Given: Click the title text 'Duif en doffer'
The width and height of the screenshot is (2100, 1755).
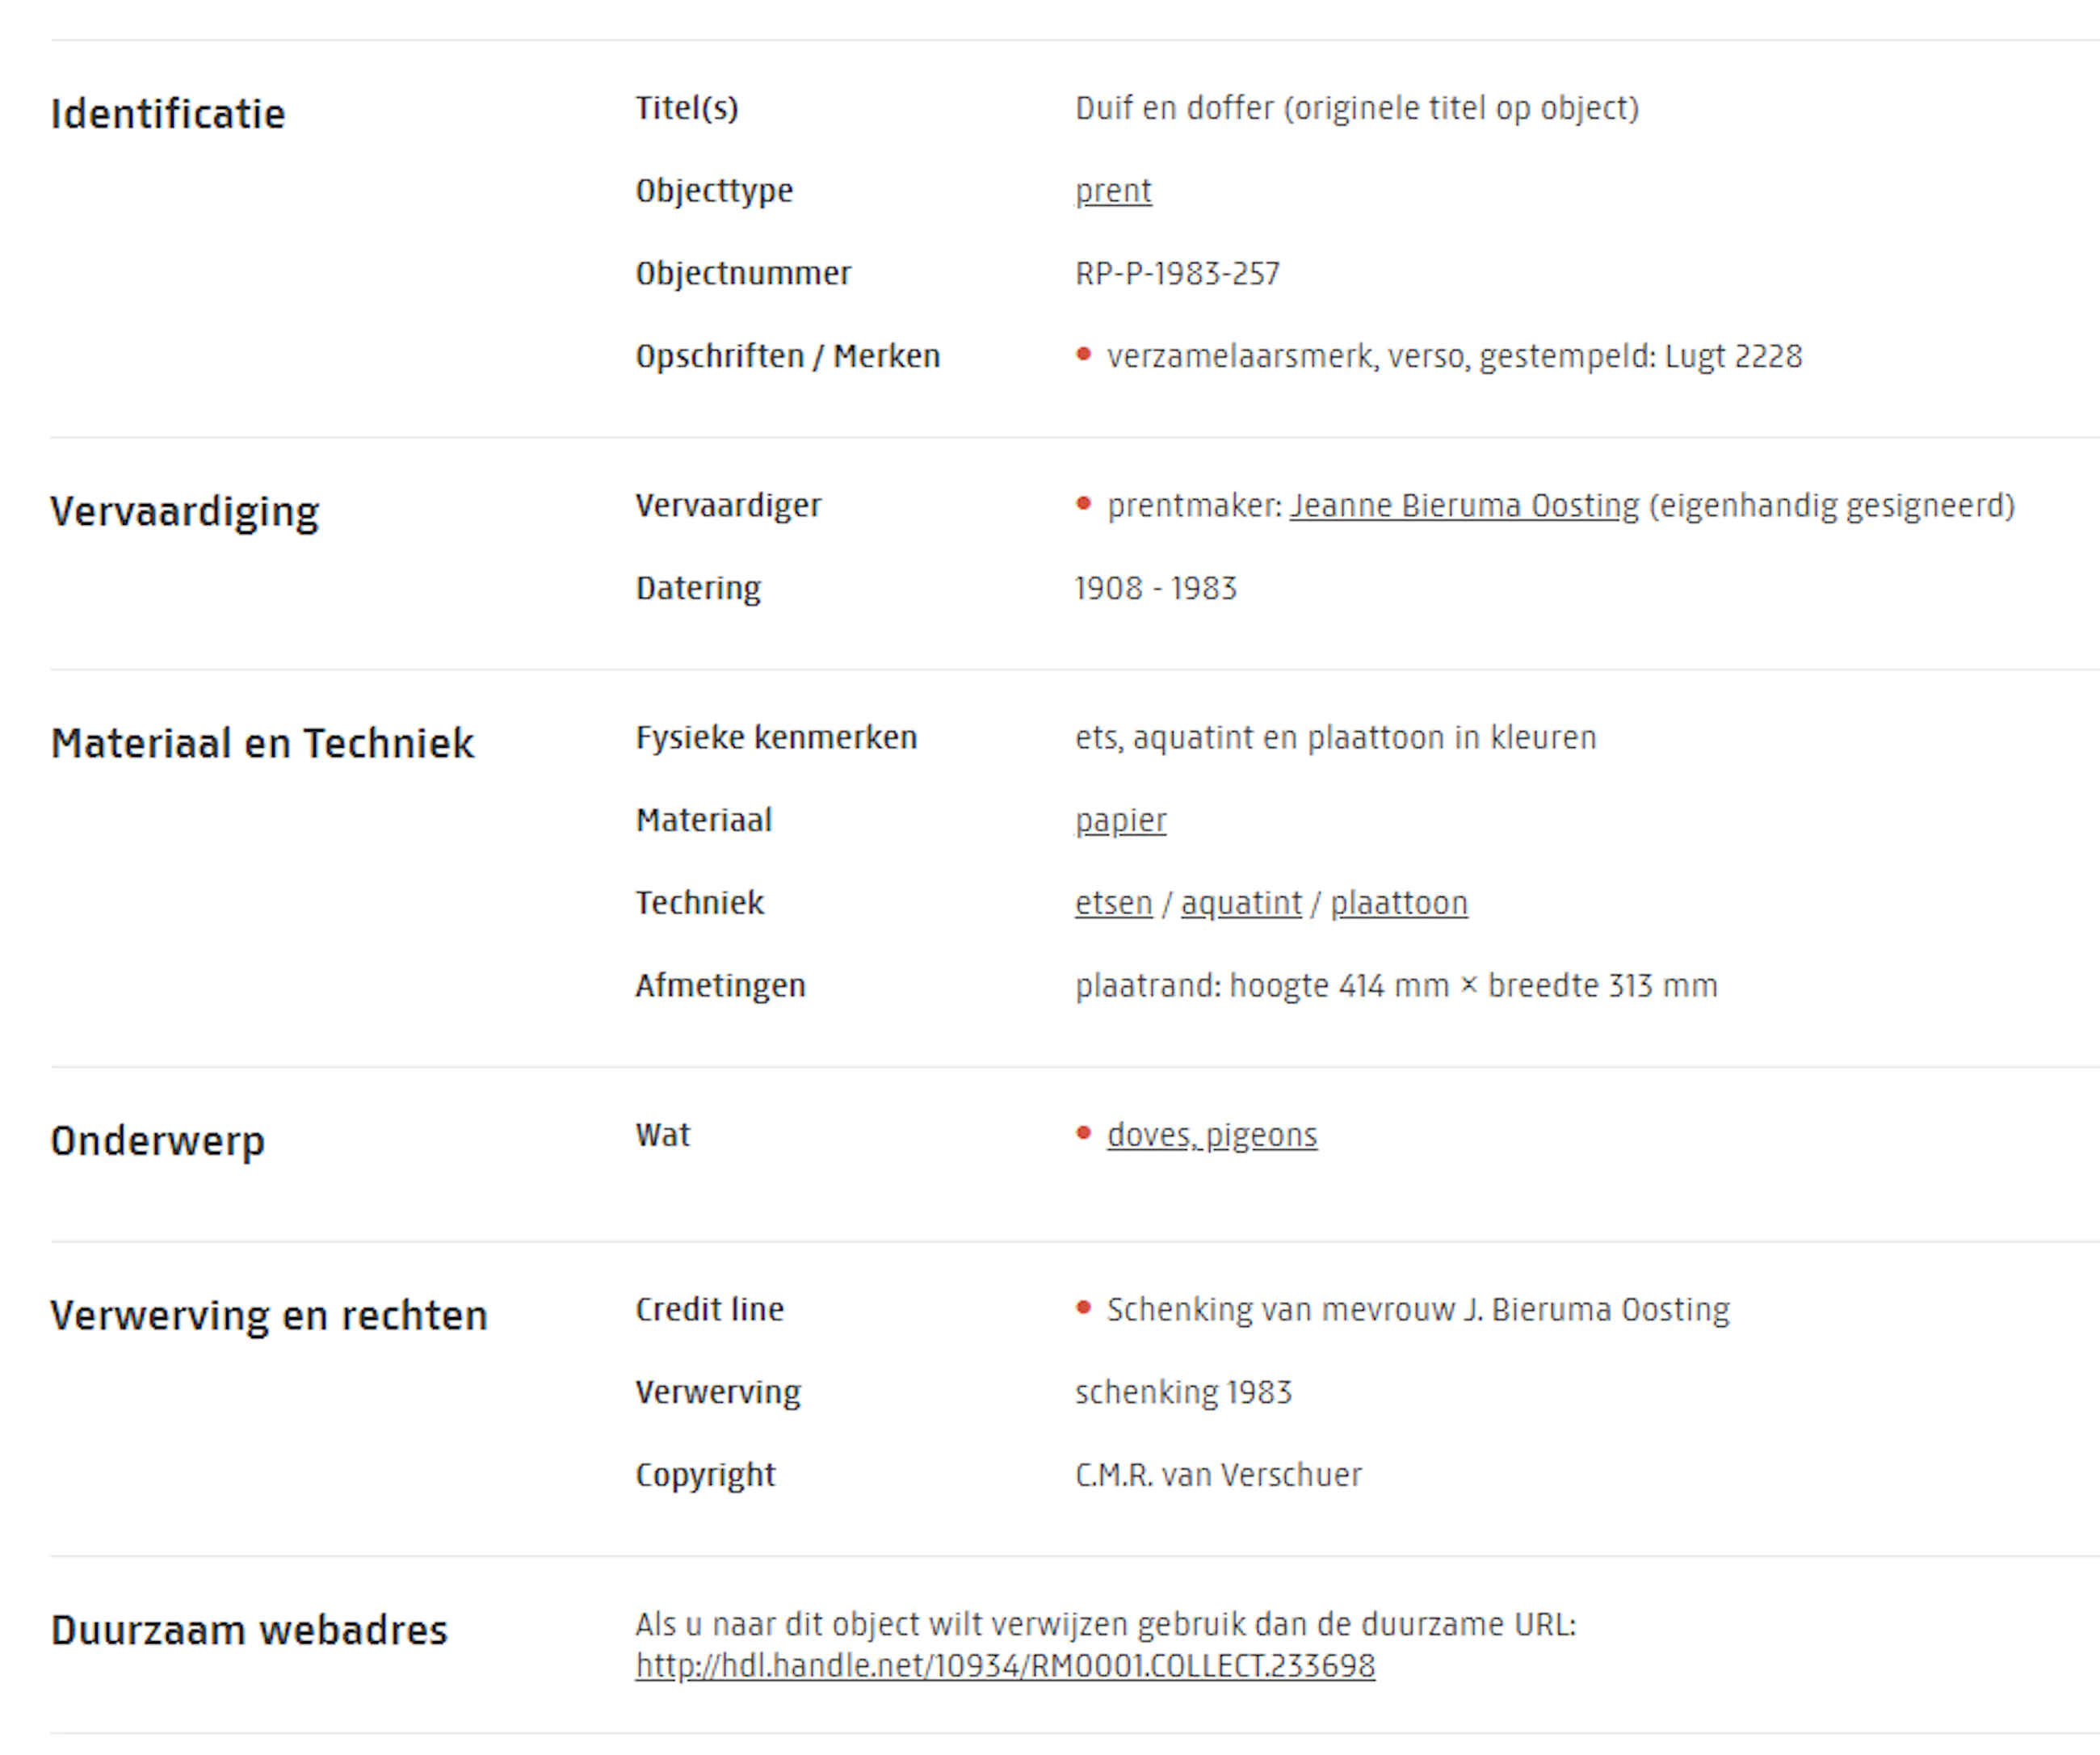Looking at the screenshot, I should pos(1173,108).
